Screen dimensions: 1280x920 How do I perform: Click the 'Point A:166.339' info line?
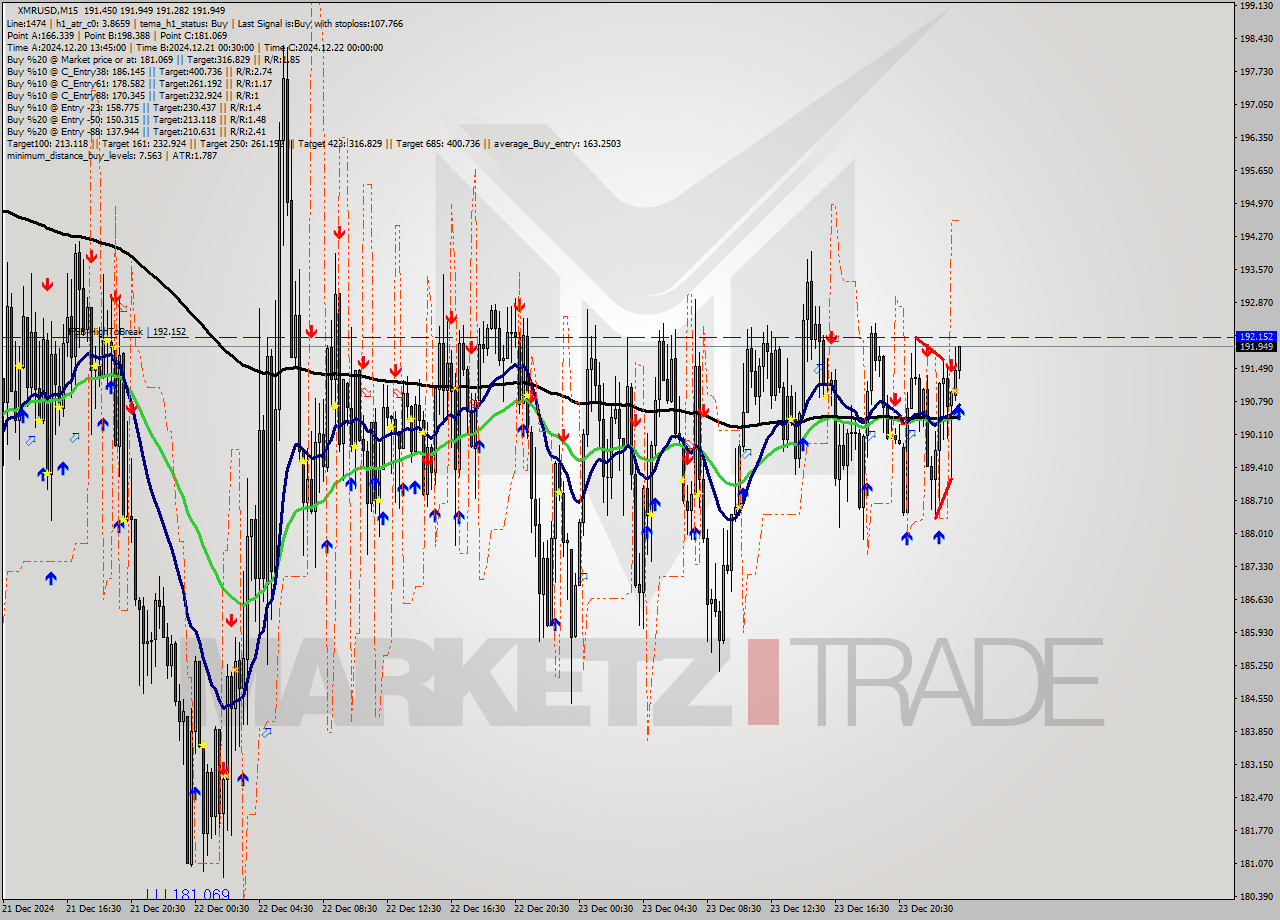coord(117,35)
